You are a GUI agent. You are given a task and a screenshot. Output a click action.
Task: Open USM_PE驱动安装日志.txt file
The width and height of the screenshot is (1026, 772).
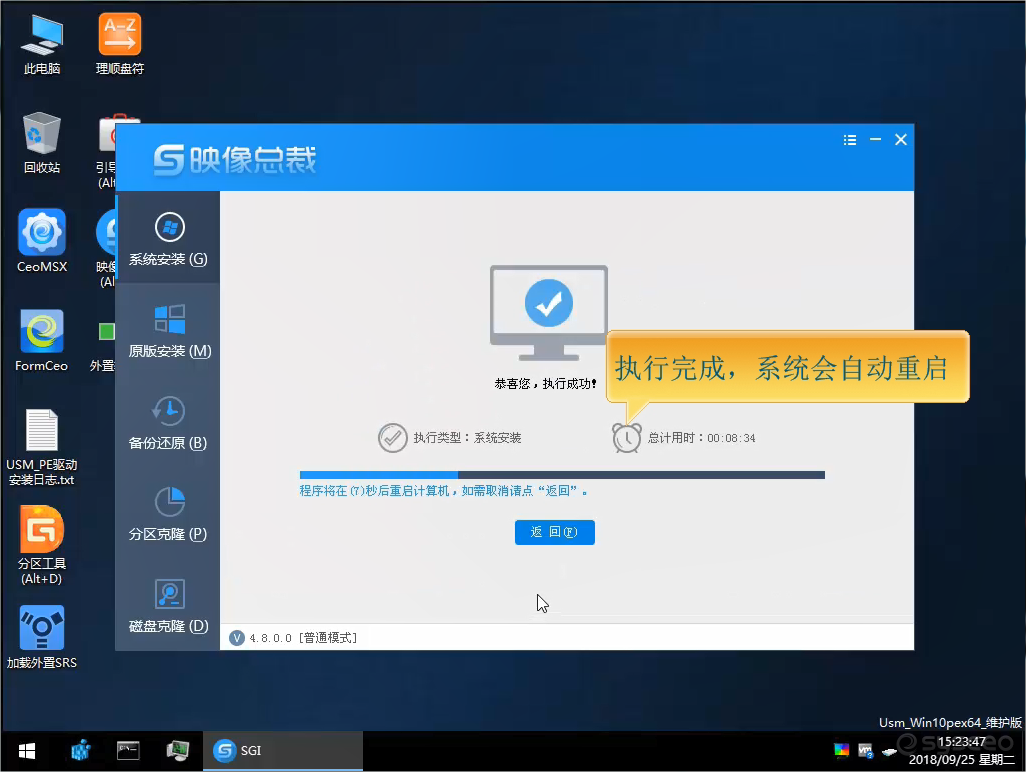coord(42,447)
